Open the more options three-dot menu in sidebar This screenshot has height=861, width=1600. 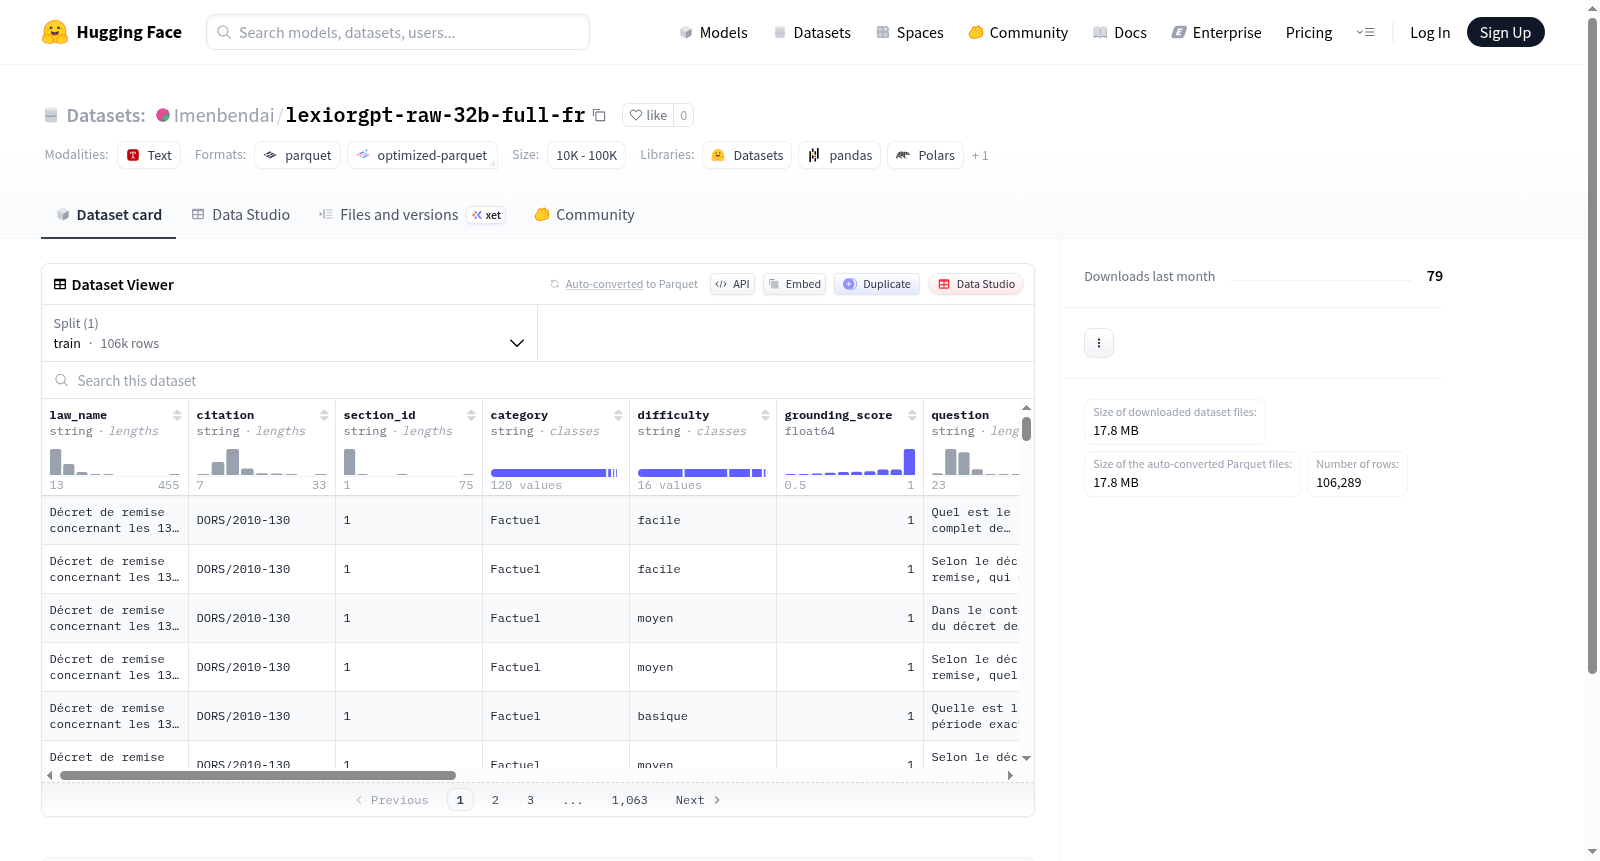(x=1099, y=343)
